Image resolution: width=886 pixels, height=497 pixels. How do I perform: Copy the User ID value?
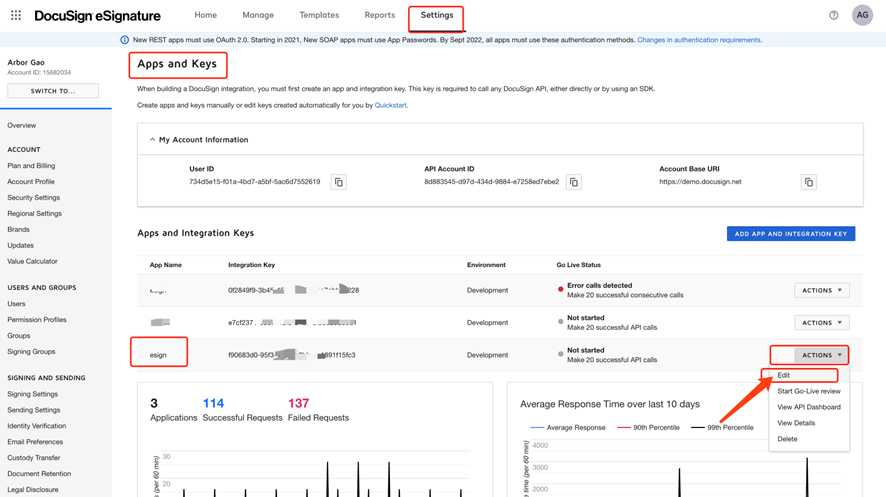click(x=339, y=182)
